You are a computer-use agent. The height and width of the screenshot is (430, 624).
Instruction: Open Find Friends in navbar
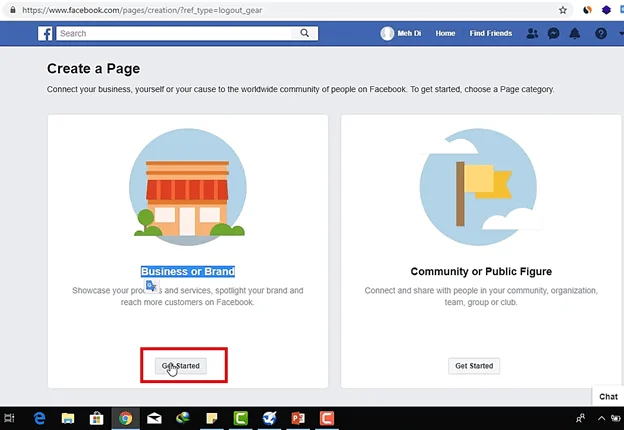(492, 33)
